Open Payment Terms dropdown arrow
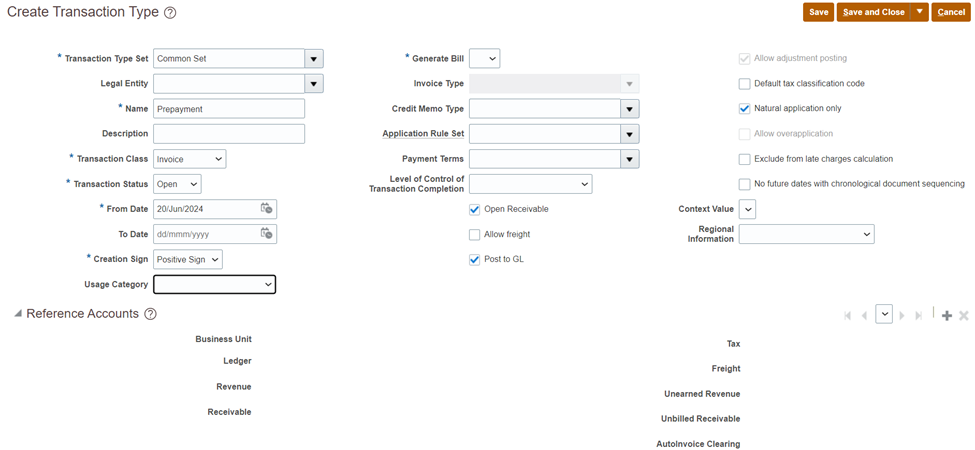Image resolution: width=975 pixels, height=450 pixels. (630, 159)
